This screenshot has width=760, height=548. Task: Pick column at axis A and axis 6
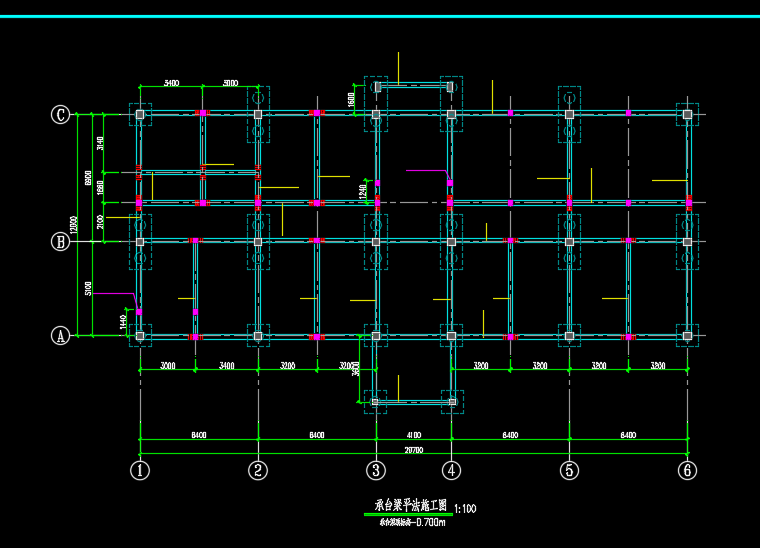687,336
